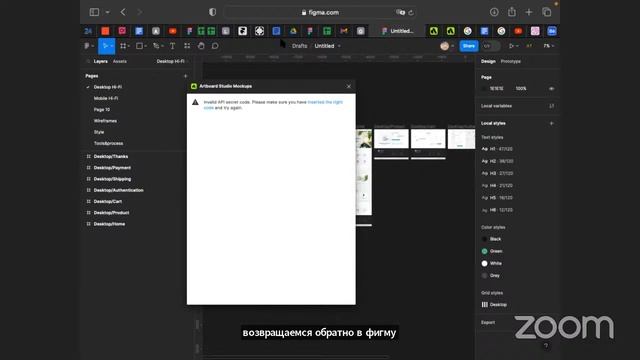Go back in Safari
Viewport: 640px width, 360px height.
(x=123, y=12)
